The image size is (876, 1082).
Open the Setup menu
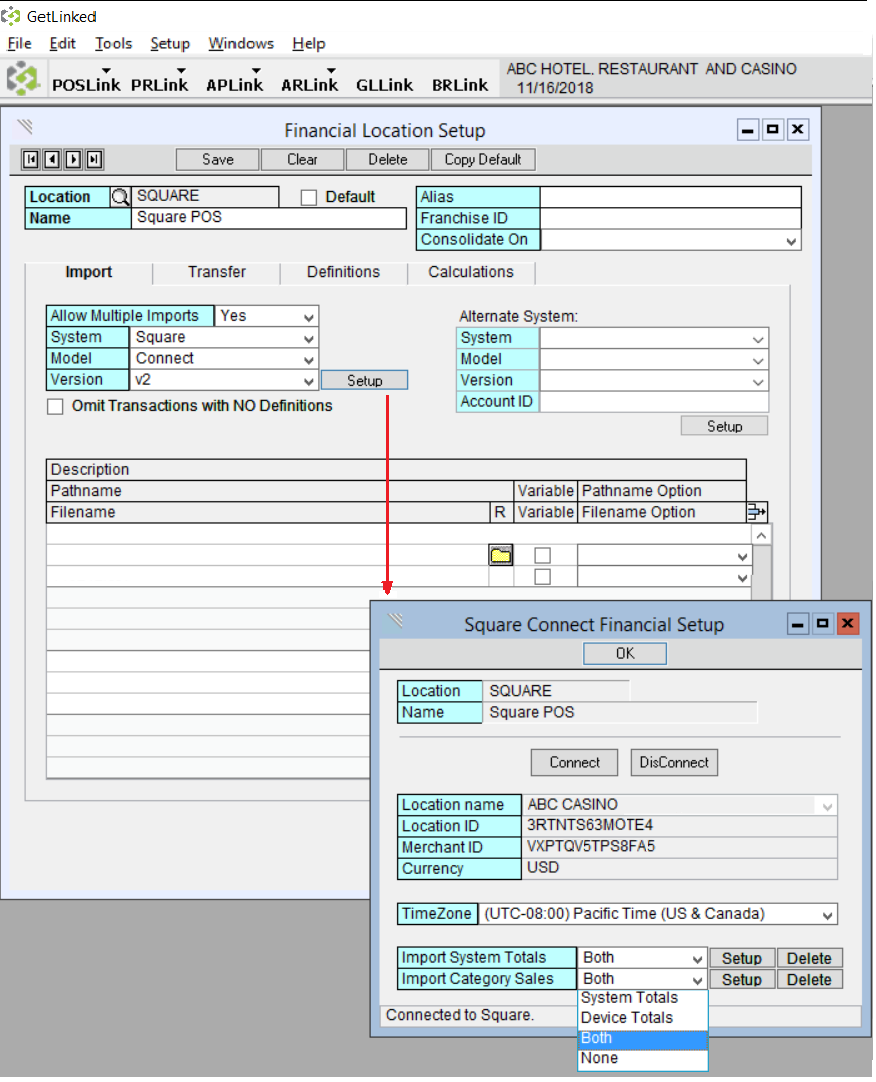170,43
